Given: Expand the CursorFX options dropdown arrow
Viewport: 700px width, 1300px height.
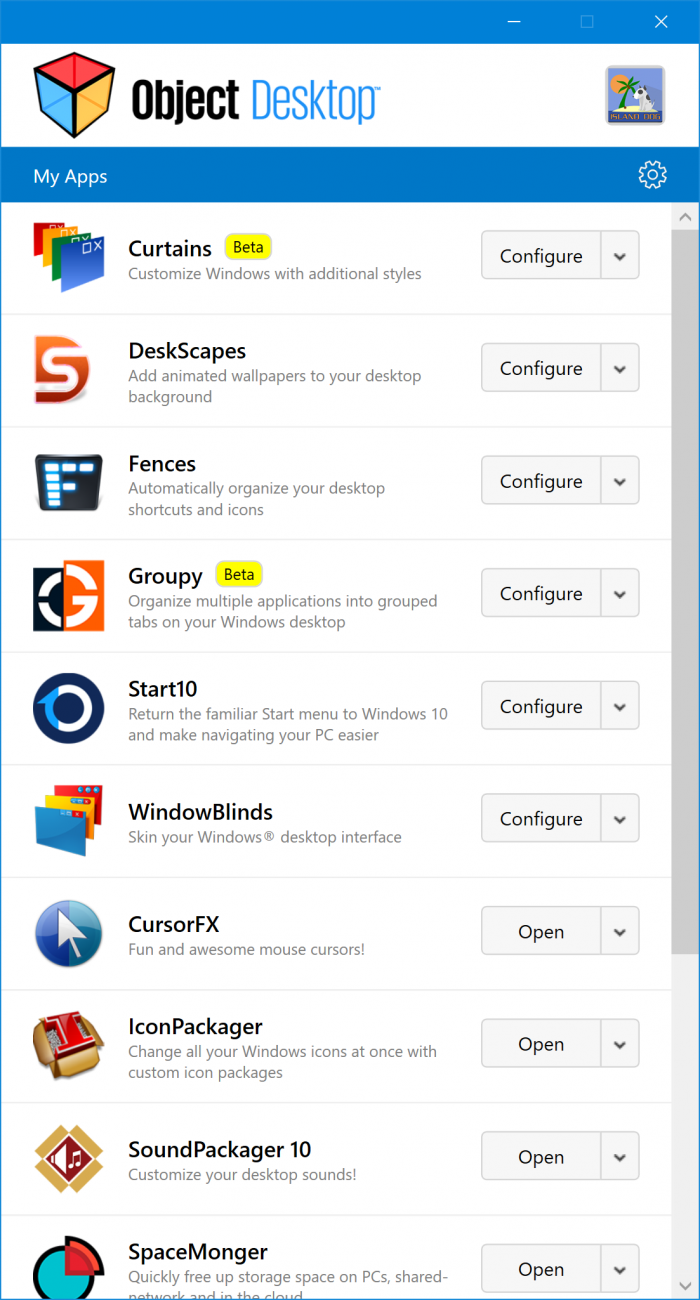Looking at the screenshot, I should pos(620,931).
